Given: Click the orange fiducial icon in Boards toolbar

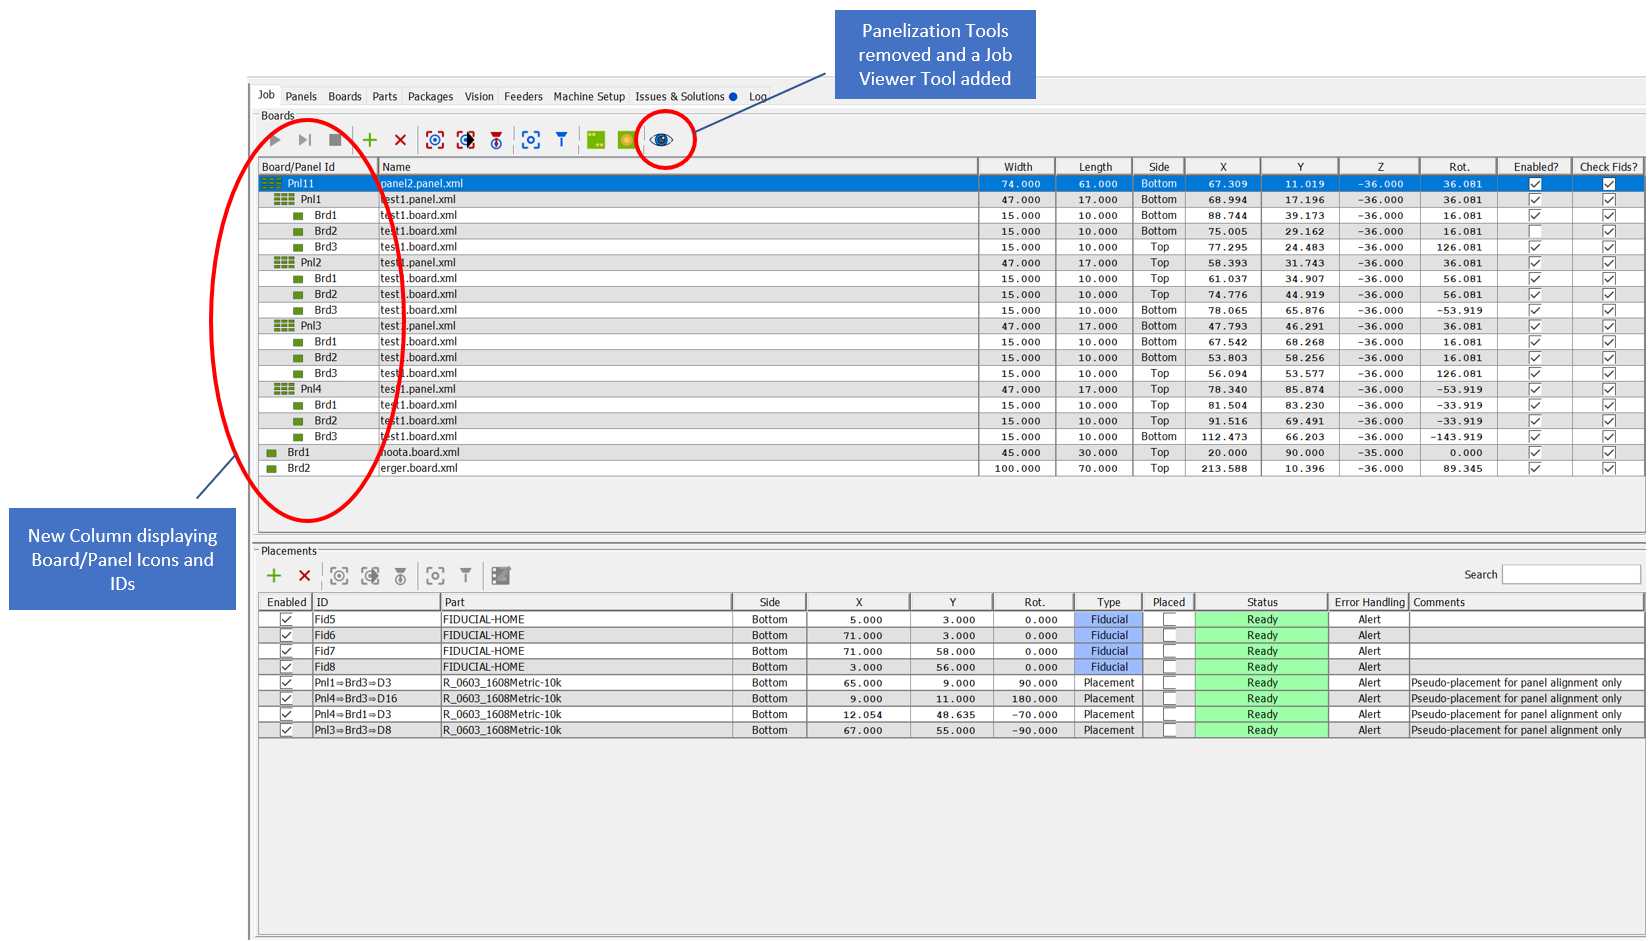Looking at the screenshot, I should (x=625, y=139).
